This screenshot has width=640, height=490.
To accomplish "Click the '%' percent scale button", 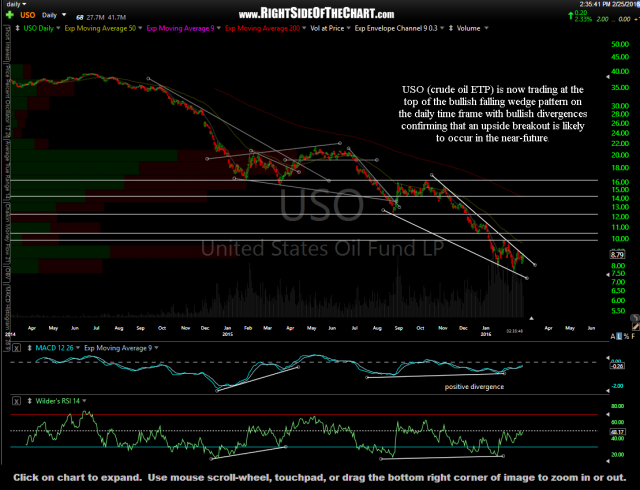I will [626, 336].
